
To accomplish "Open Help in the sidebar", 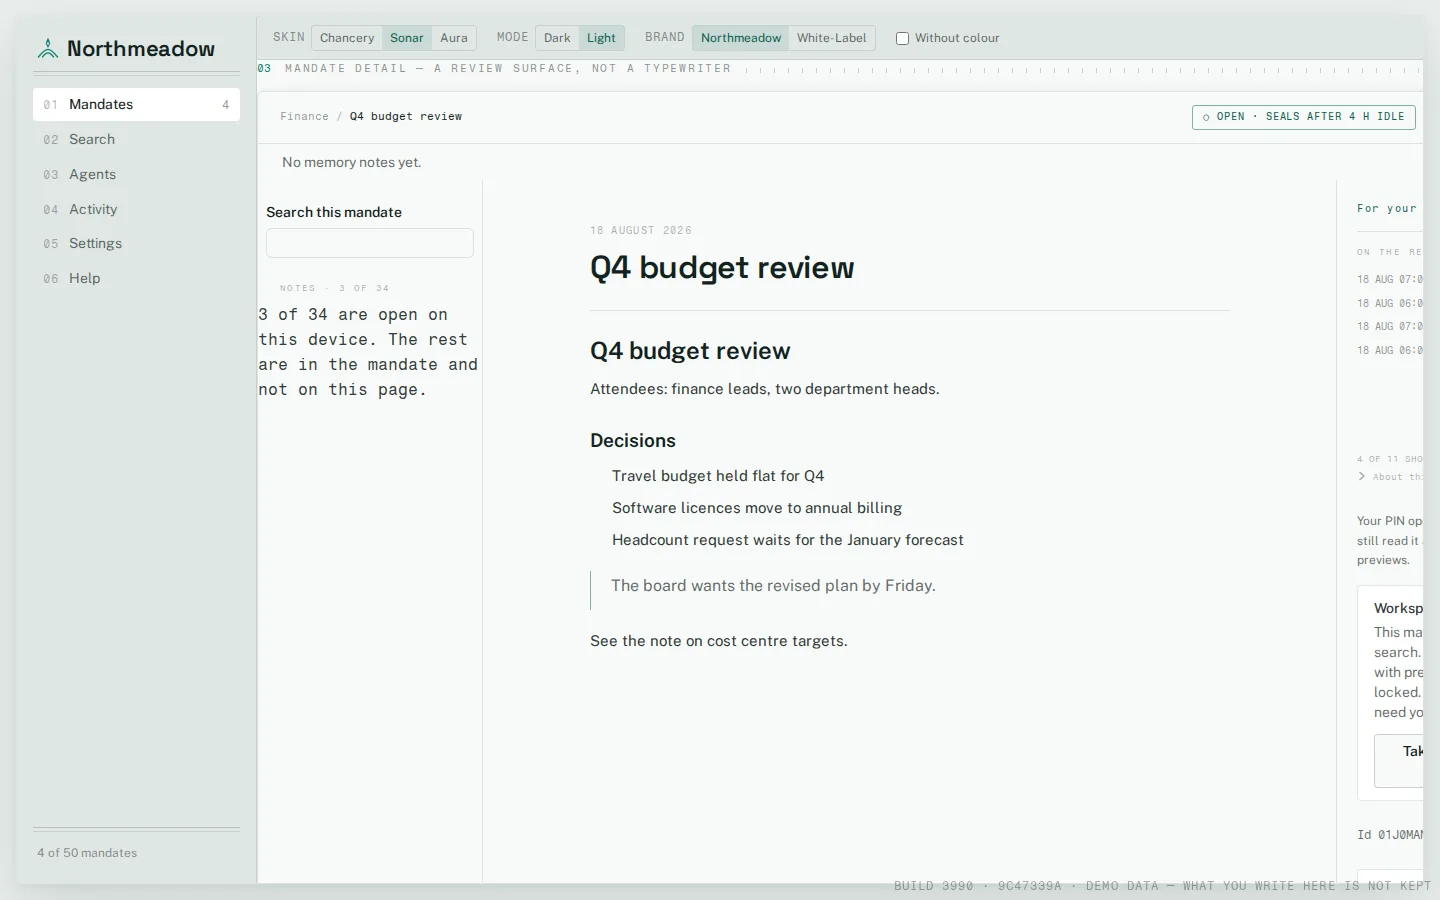I will (x=136, y=278).
